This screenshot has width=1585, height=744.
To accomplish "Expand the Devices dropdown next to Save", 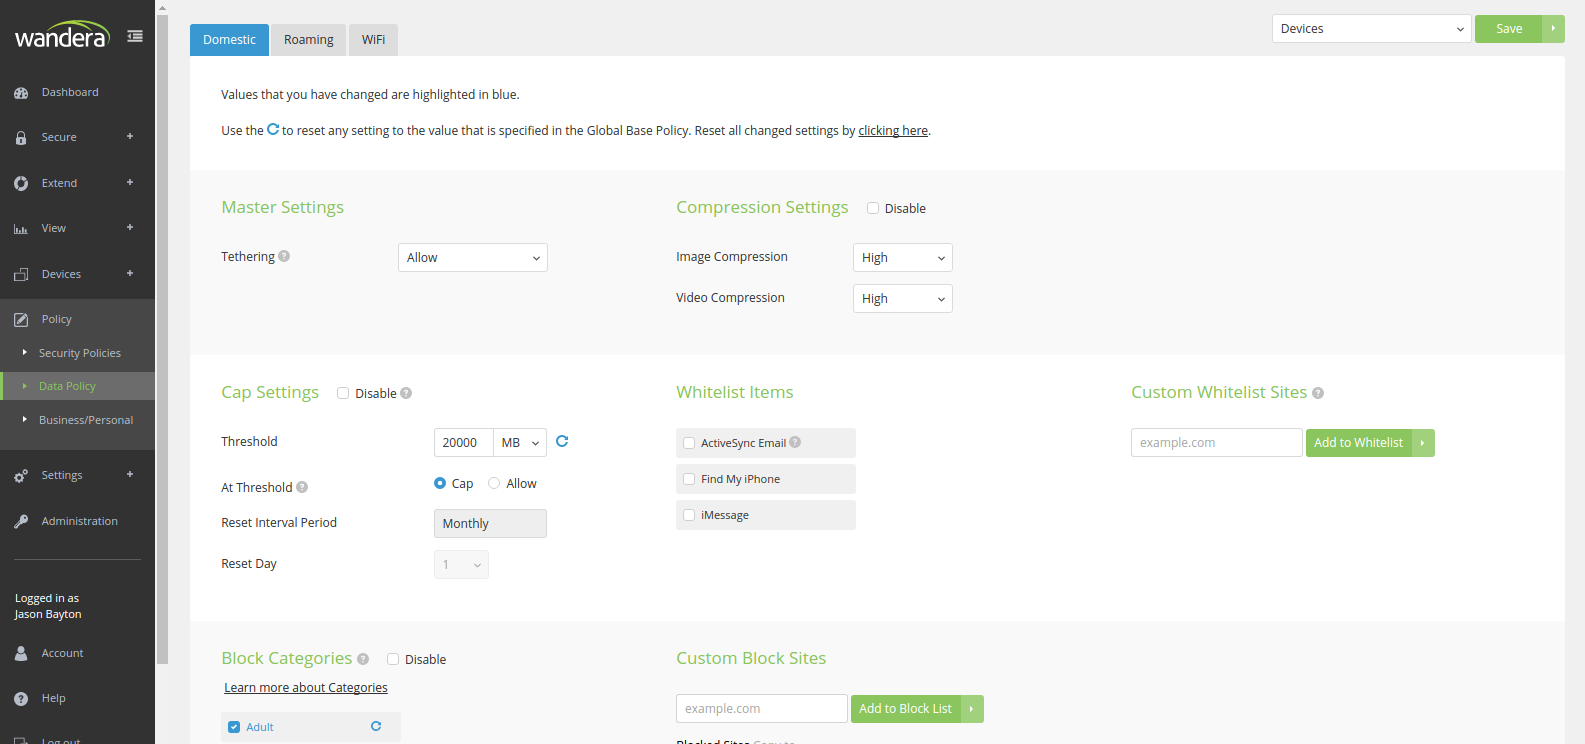I will click(1370, 29).
